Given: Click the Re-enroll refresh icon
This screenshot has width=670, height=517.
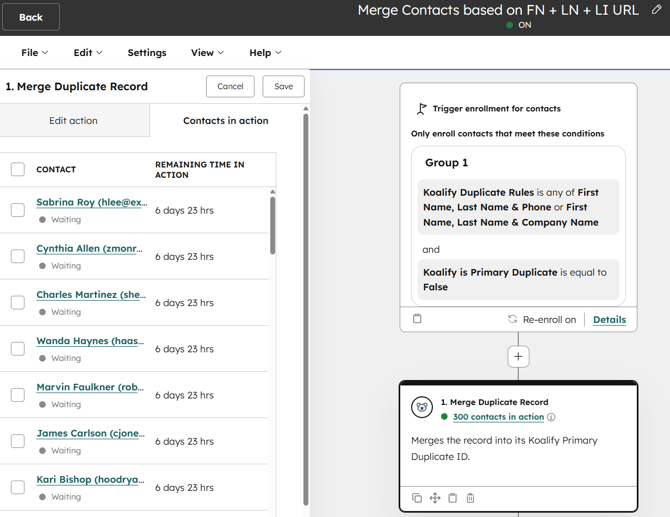Looking at the screenshot, I should [x=512, y=319].
